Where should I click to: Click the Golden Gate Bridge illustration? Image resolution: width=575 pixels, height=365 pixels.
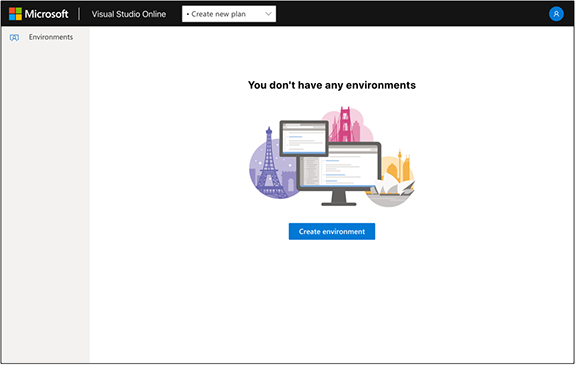[345, 124]
